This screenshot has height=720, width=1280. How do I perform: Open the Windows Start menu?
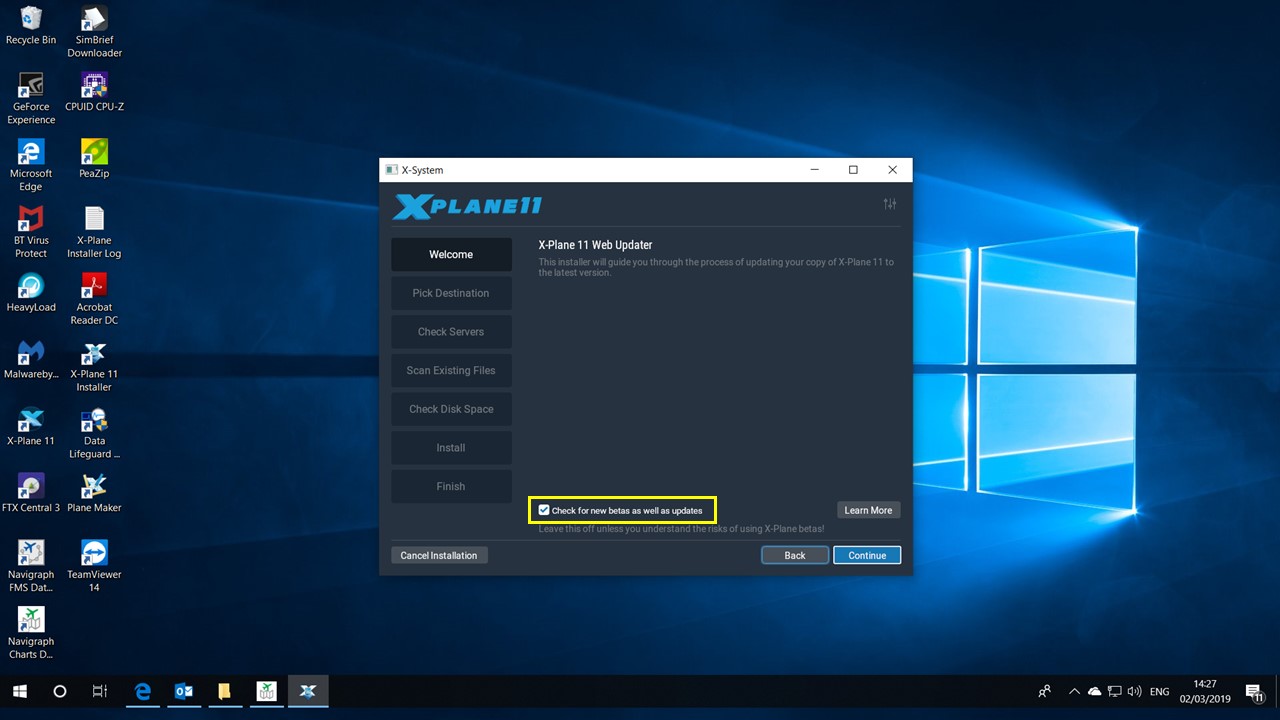(x=20, y=691)
